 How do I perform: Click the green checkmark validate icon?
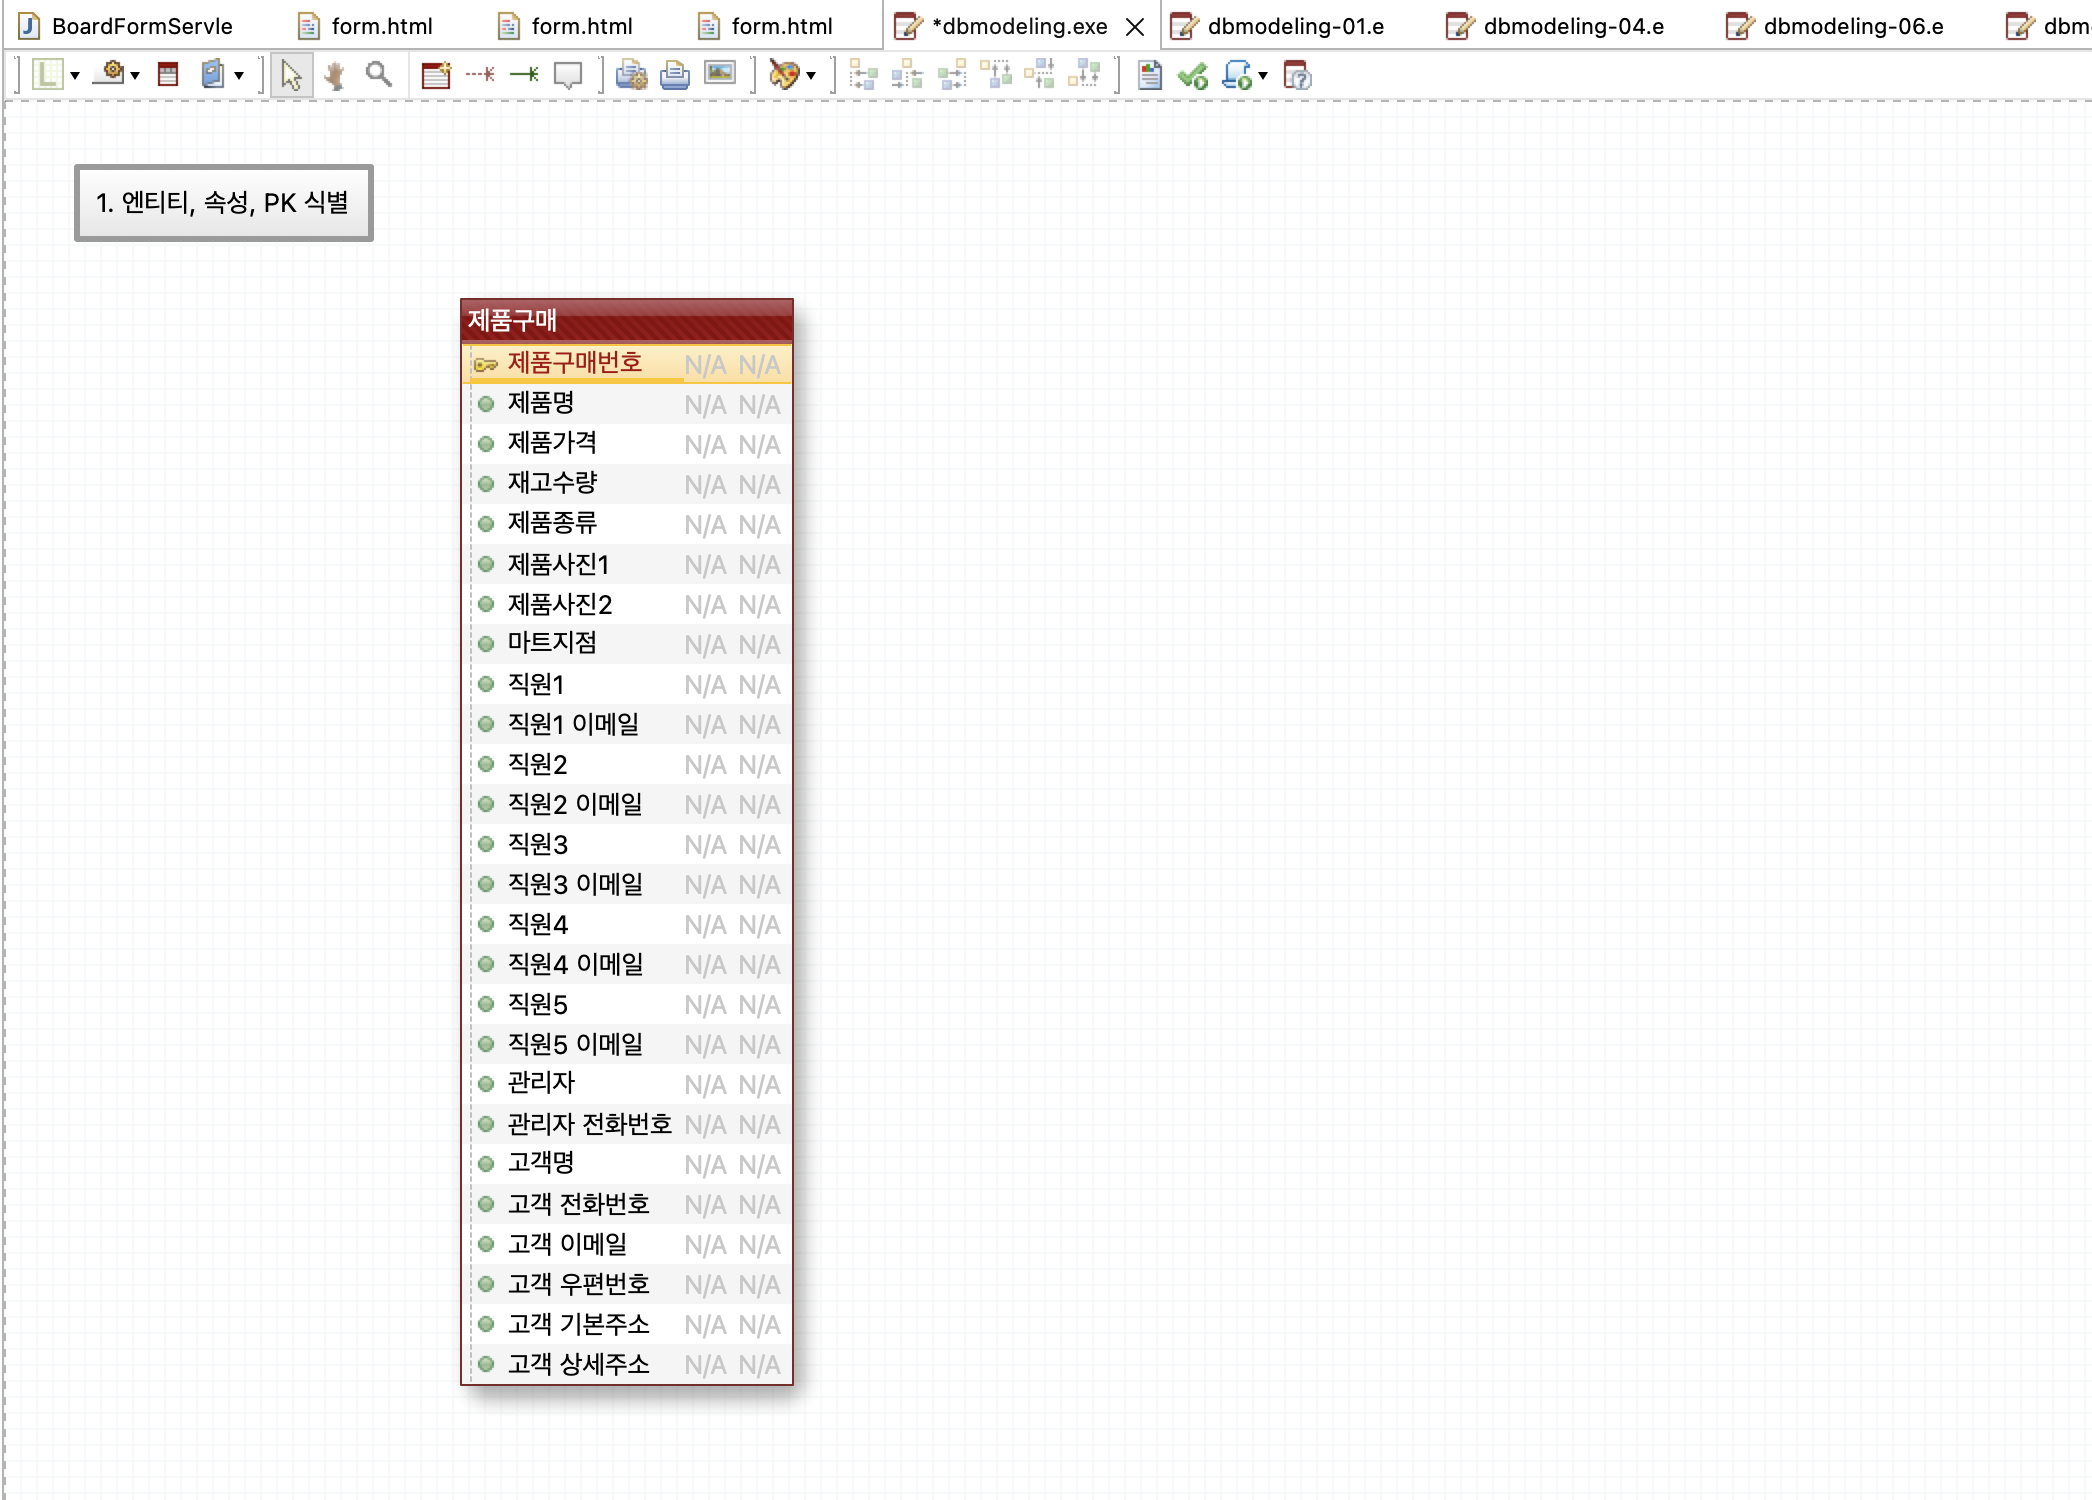click(1193, 76)
